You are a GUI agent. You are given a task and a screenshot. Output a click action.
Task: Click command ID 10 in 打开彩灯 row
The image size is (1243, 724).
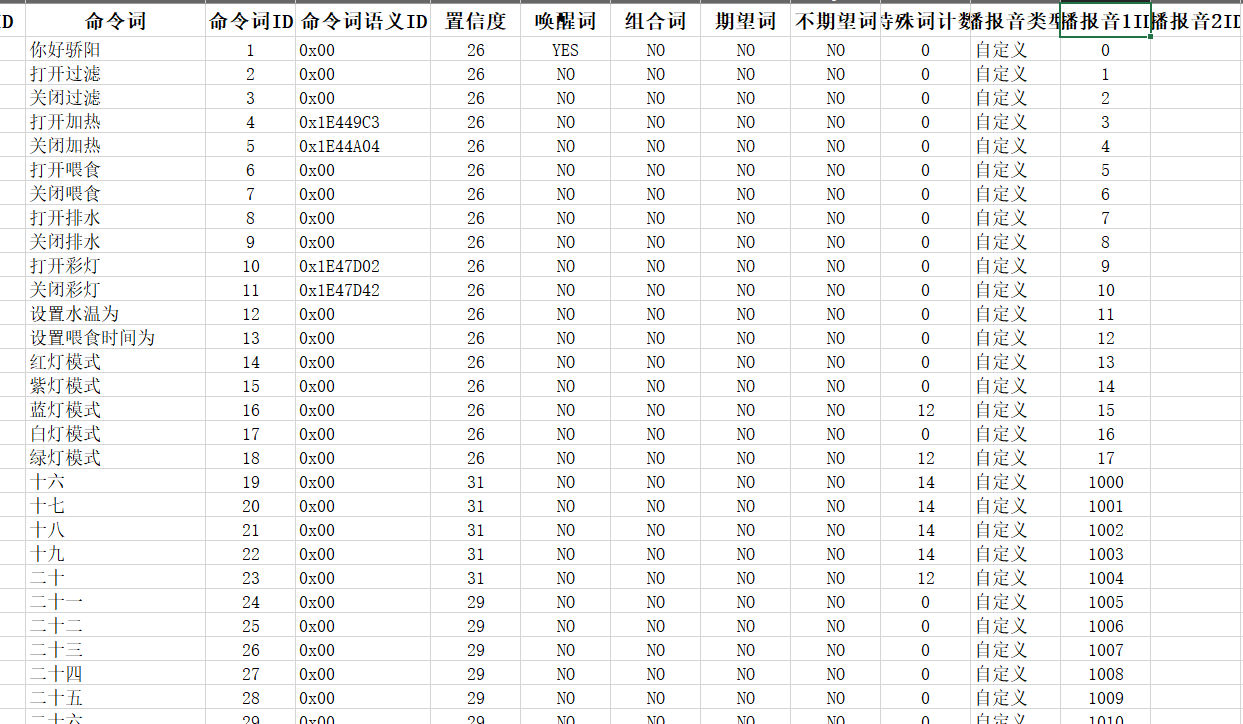[x=251, y=266]
